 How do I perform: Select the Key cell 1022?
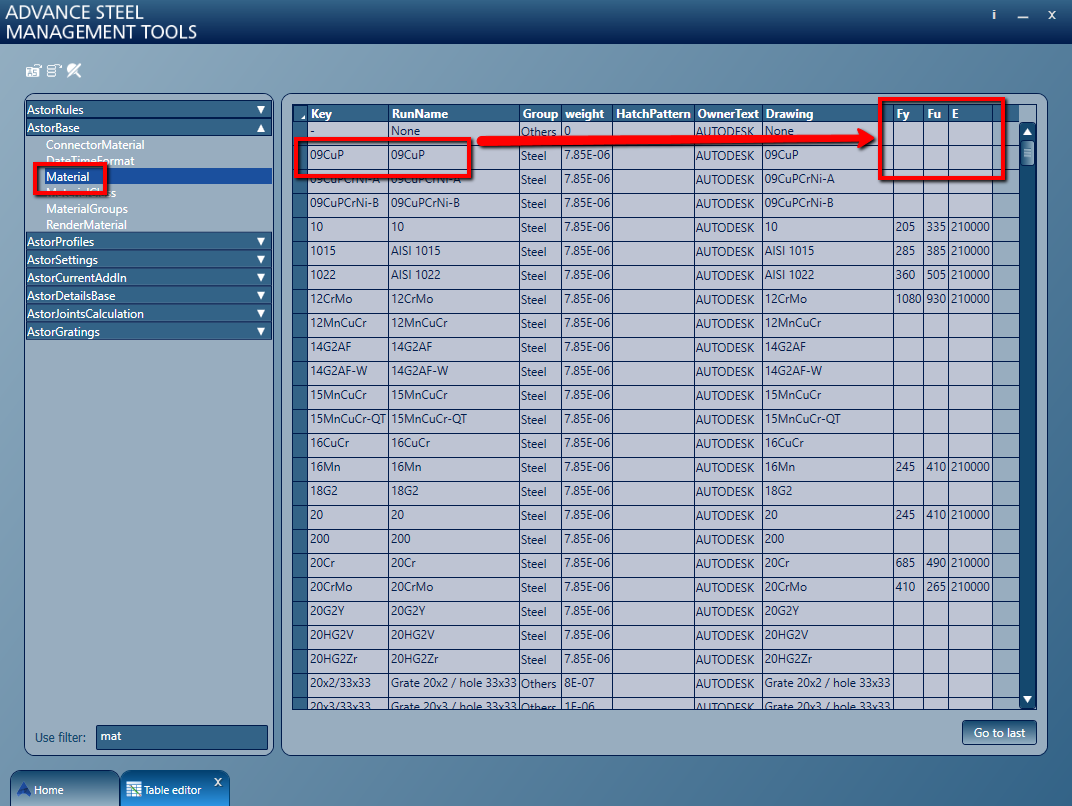tap(348, 276)
